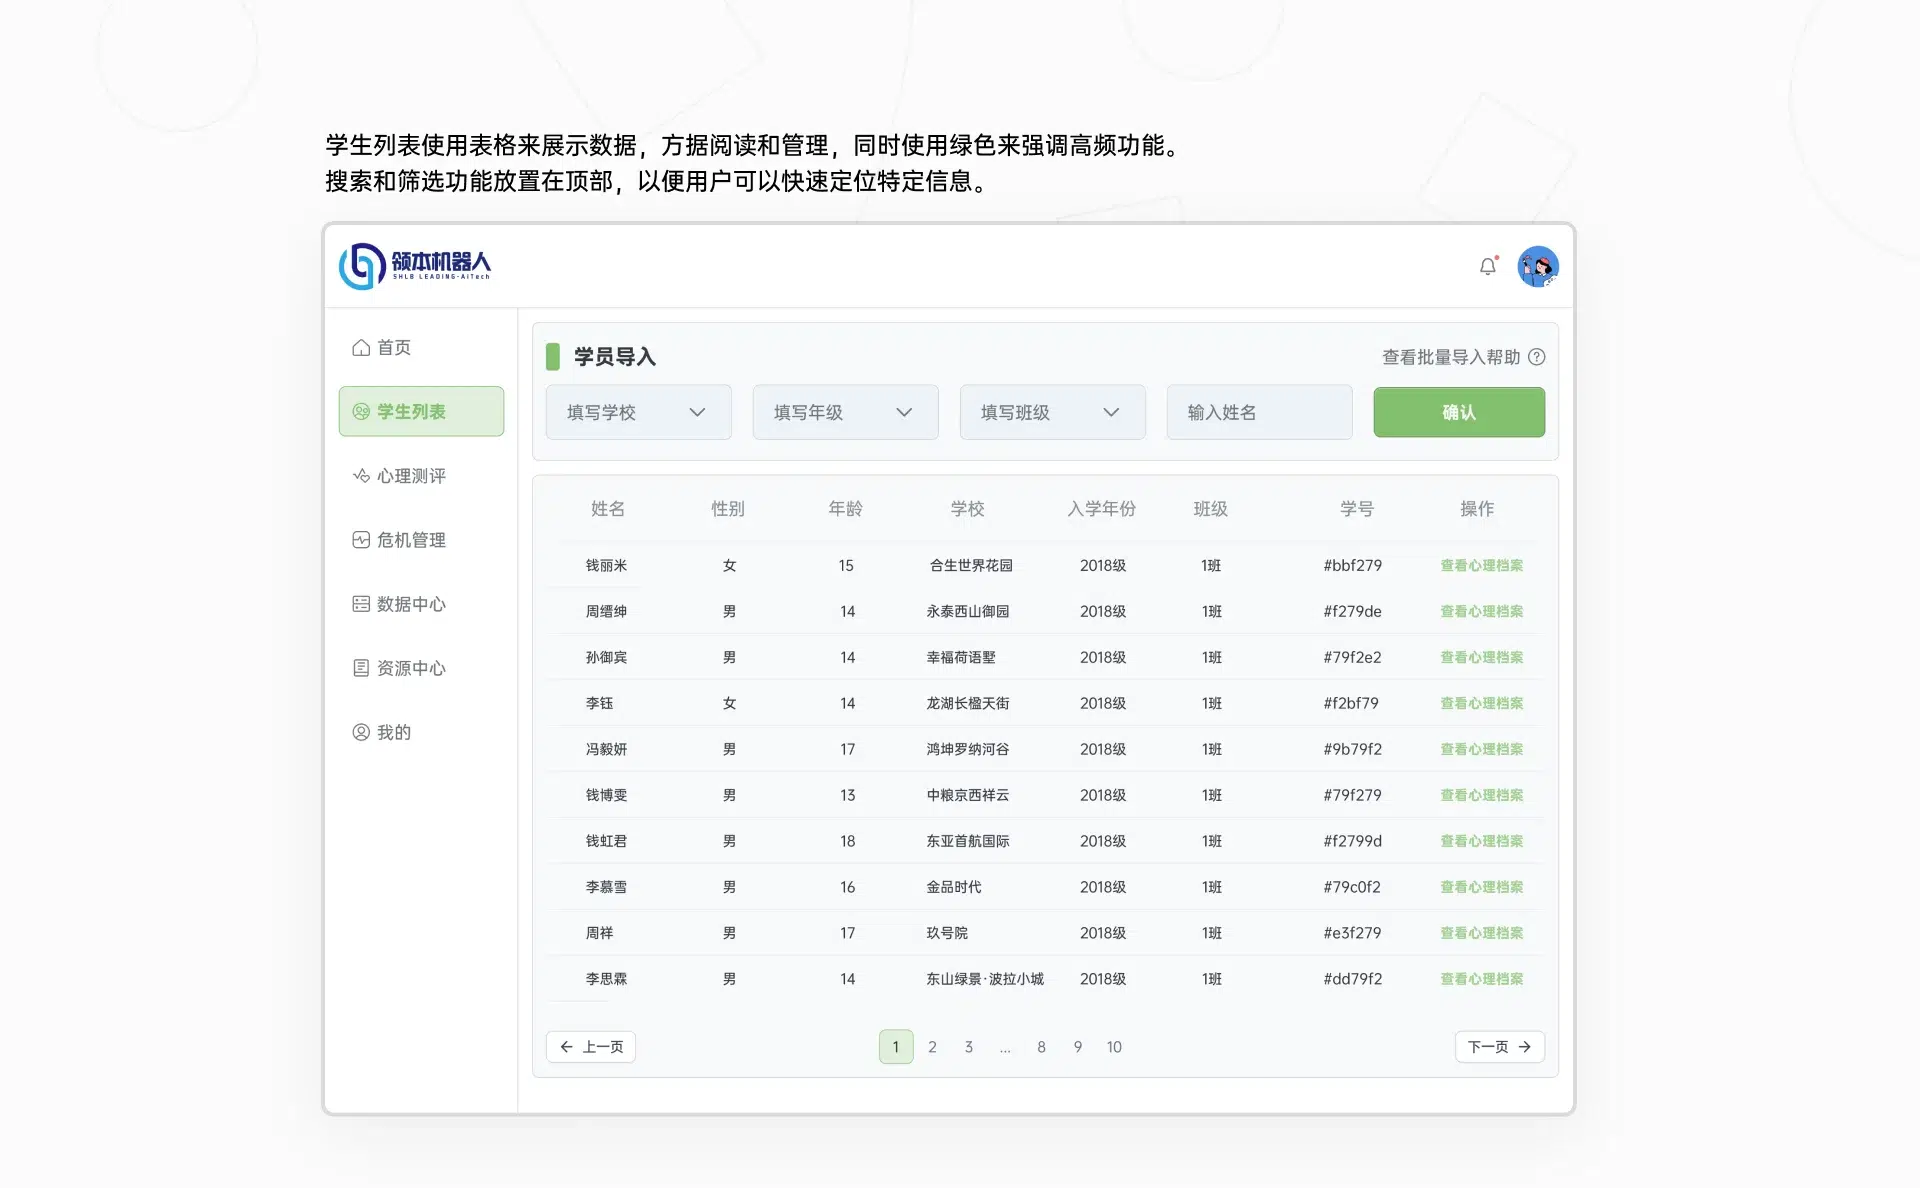Click the 危机管理 sidebar icon

361,540
